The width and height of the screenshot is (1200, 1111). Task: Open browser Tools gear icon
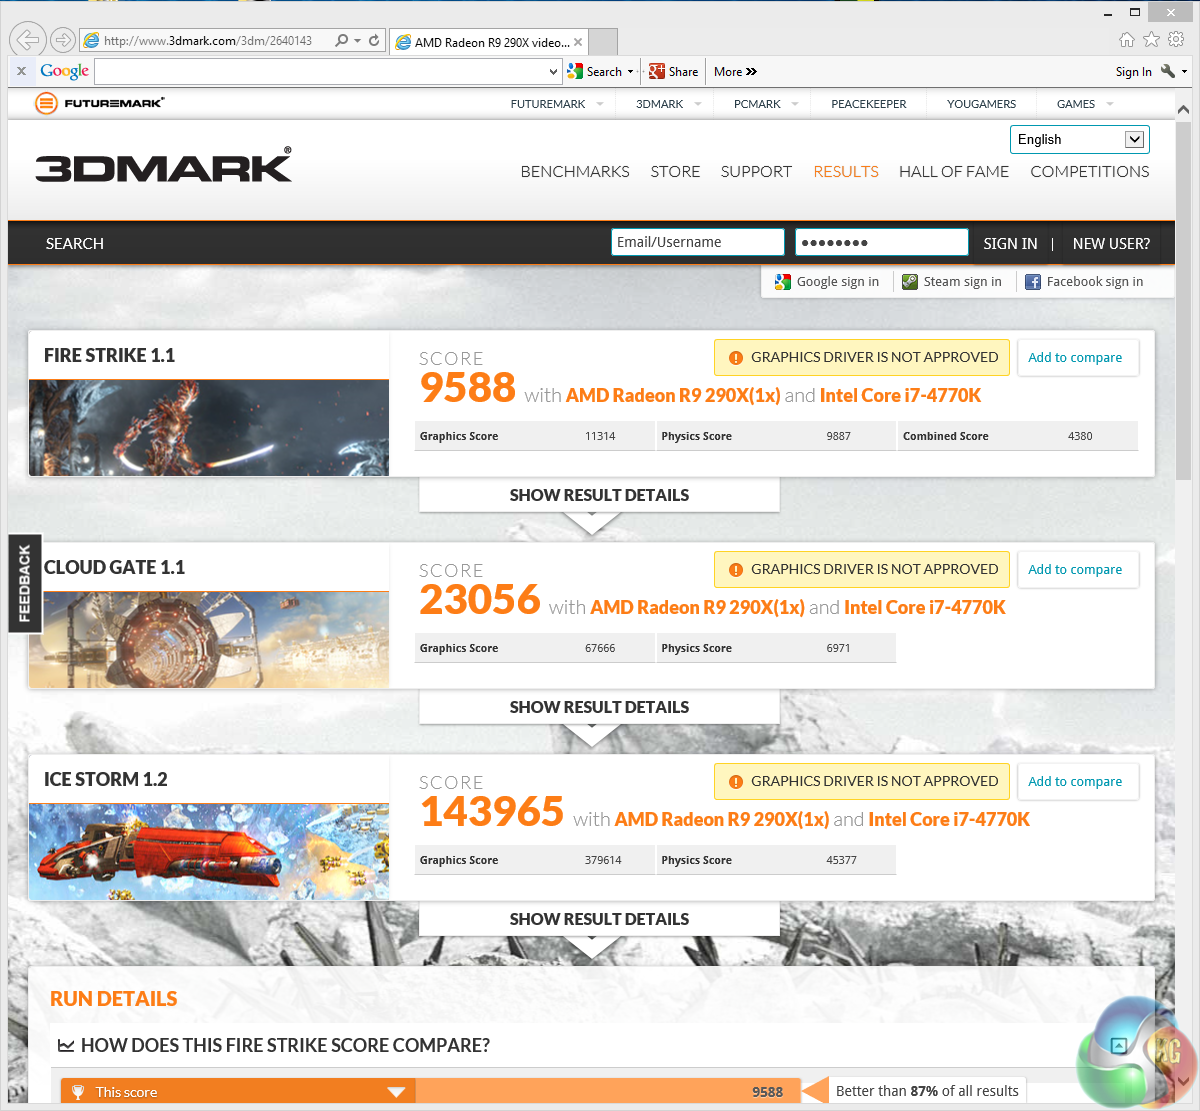[1176, 40]
